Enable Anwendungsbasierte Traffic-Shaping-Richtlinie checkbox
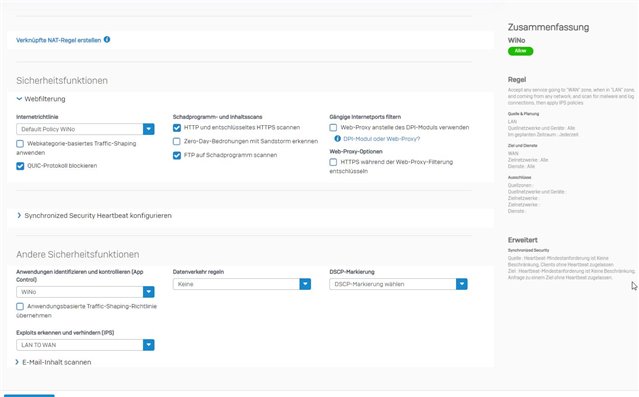 [20, 306]
